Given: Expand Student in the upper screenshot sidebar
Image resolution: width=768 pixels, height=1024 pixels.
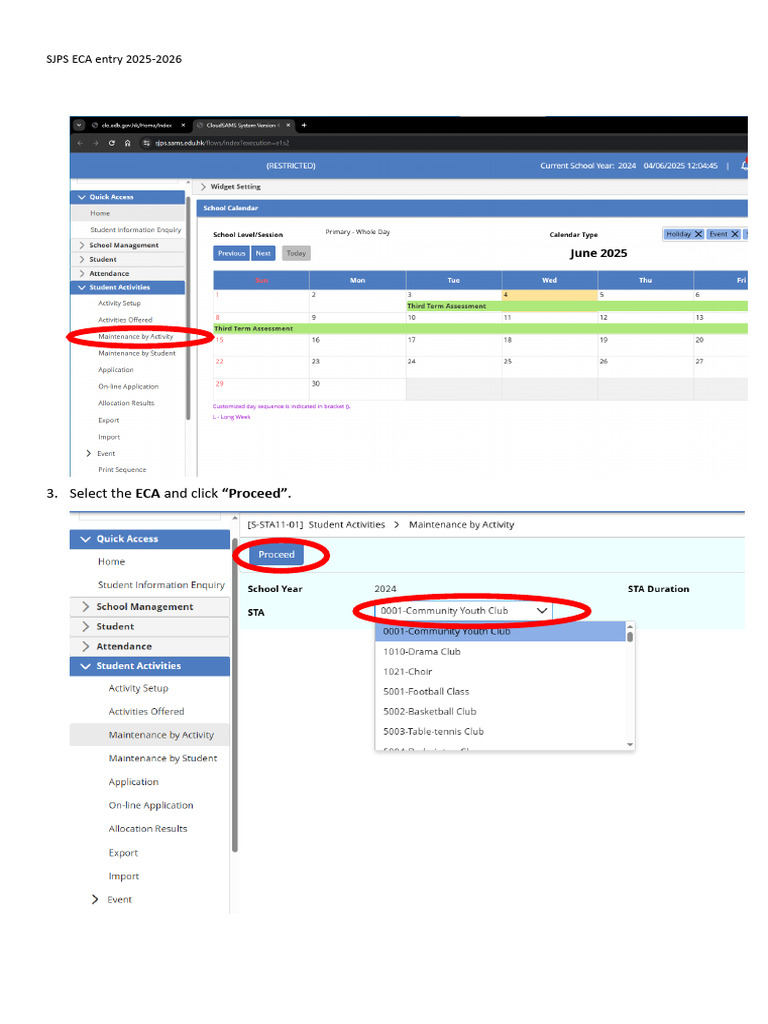Looking at the screenshot, I should click(x=128, y=259).
